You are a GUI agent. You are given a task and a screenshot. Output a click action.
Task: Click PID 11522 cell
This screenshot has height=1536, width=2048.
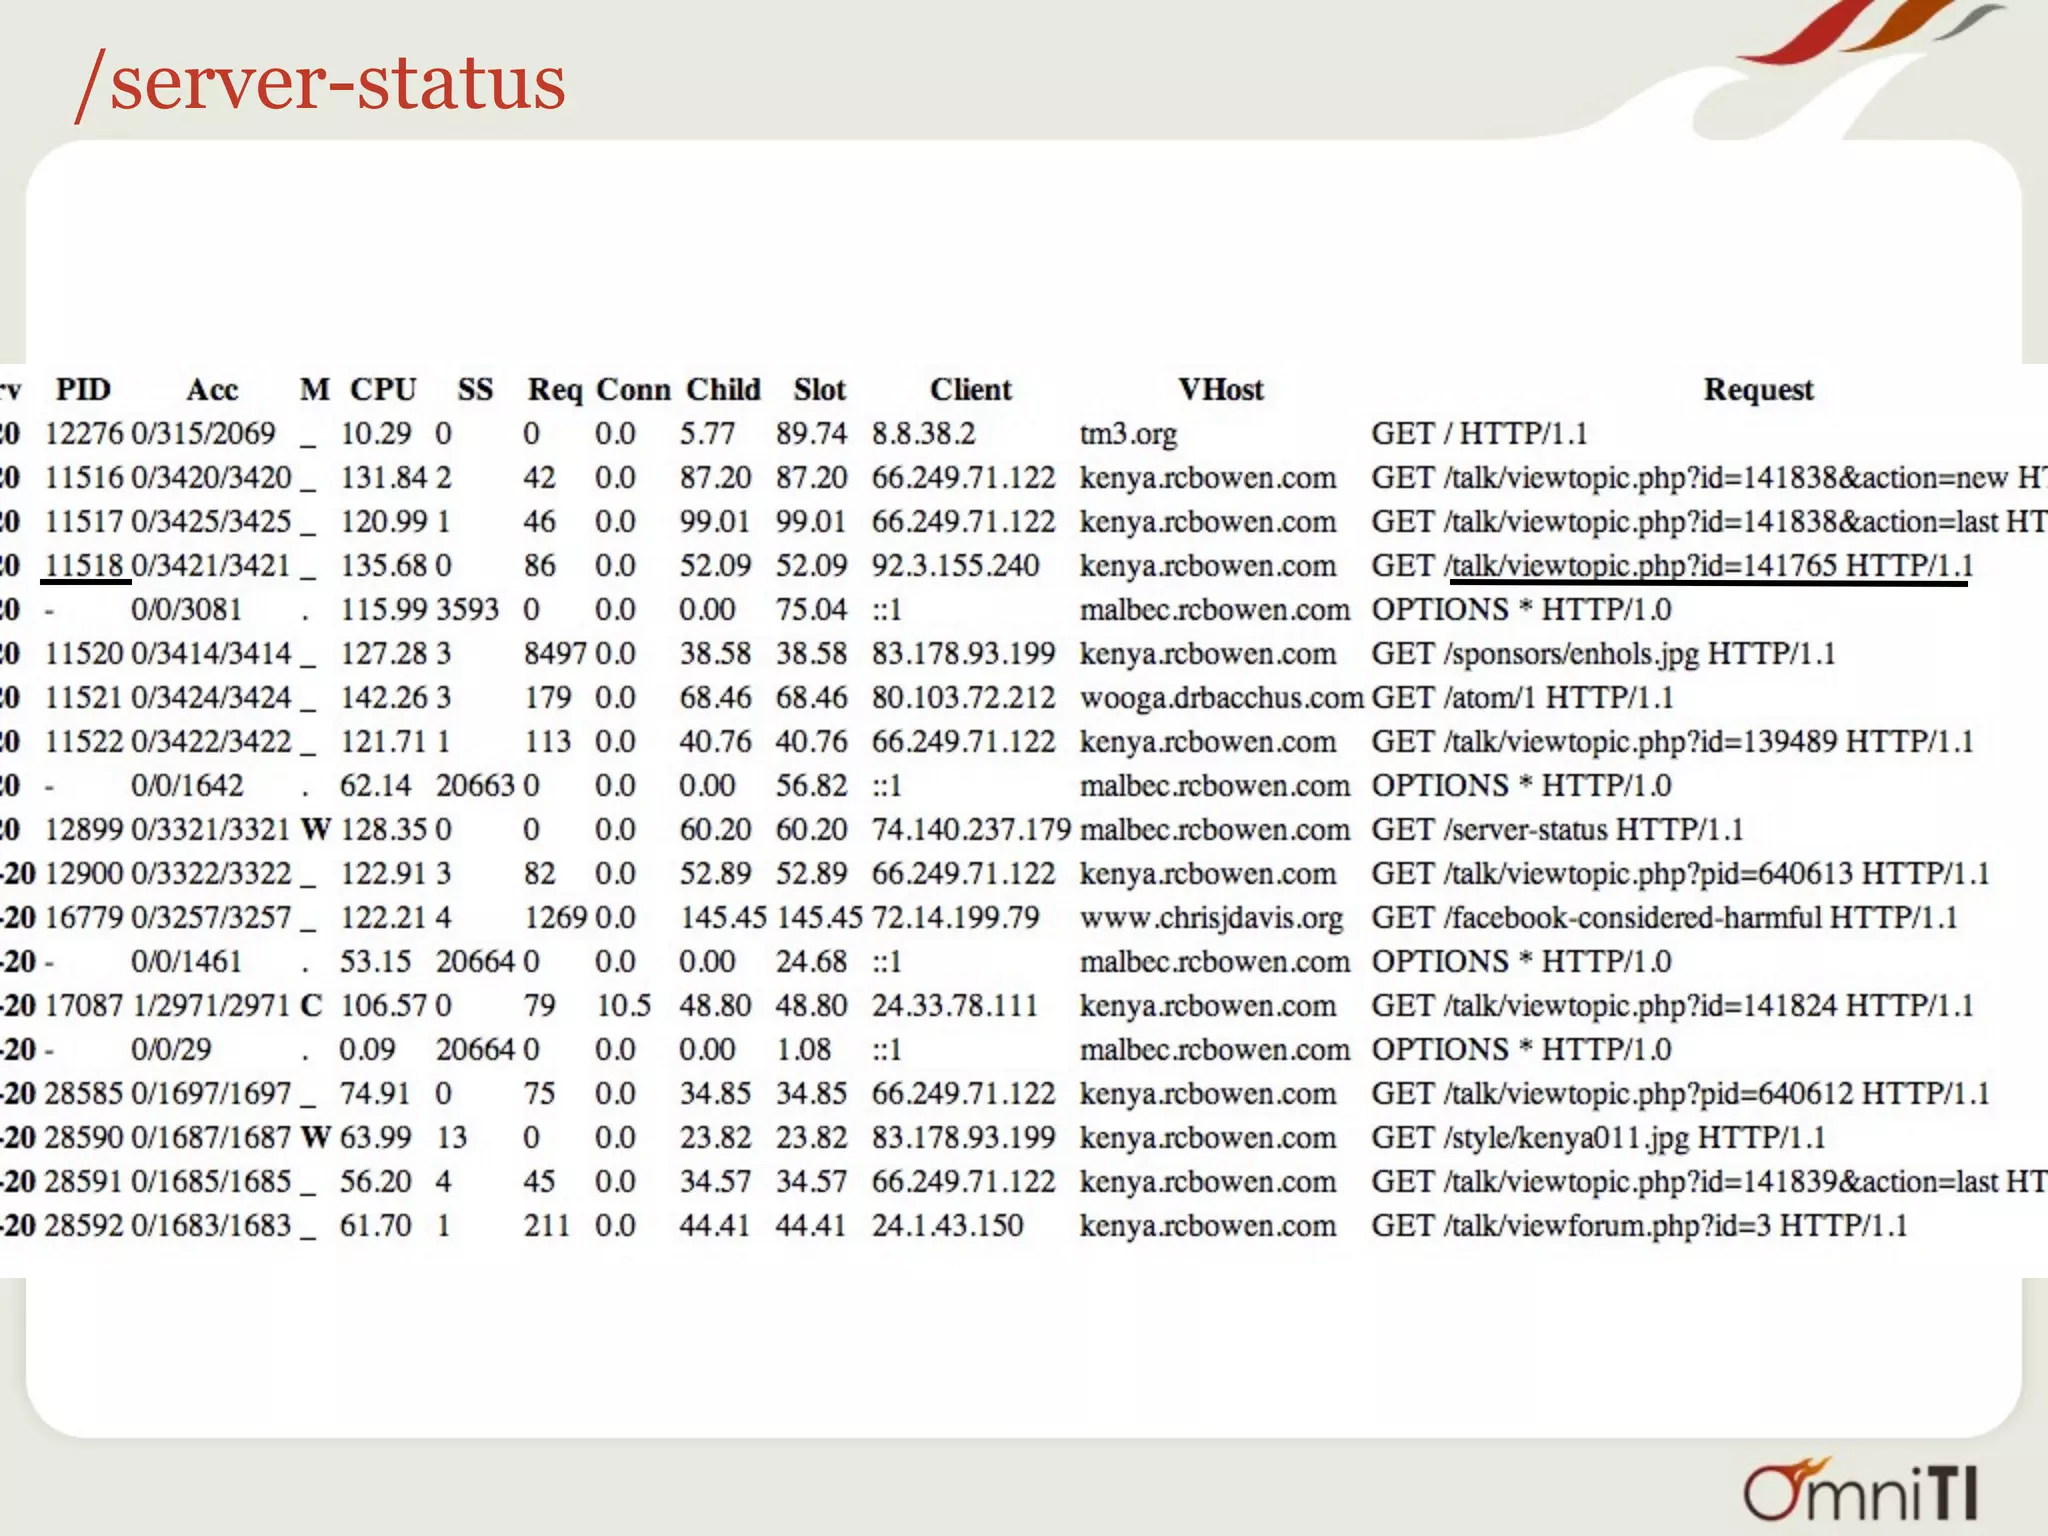[84, 741]
